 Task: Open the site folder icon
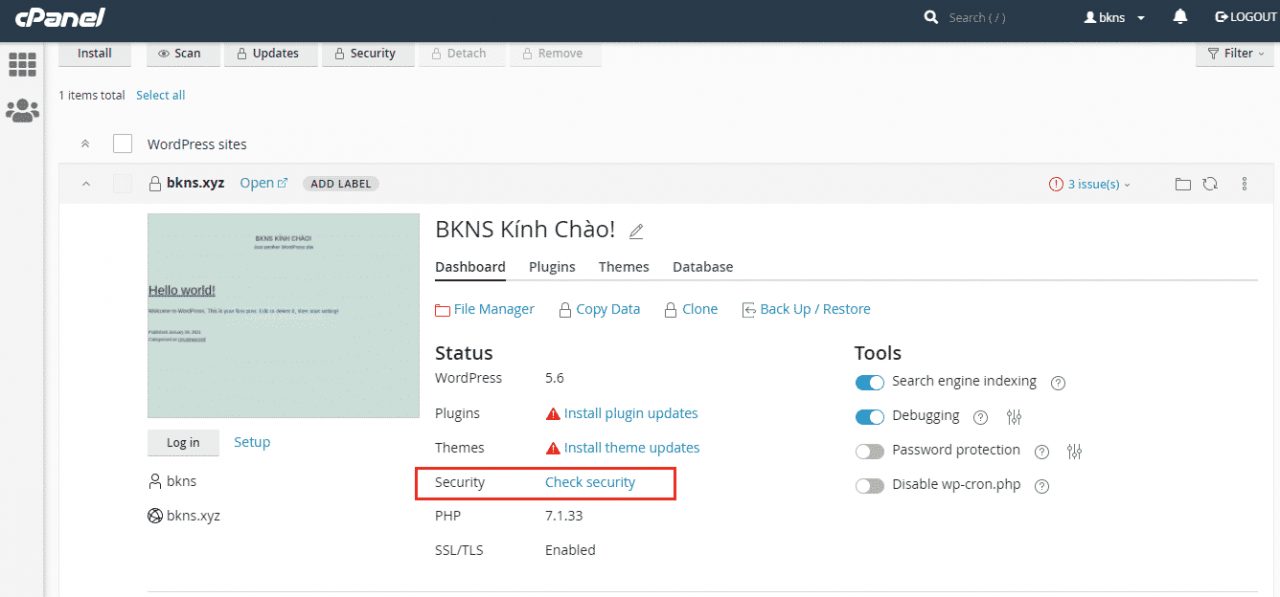tap(1183, 184)
